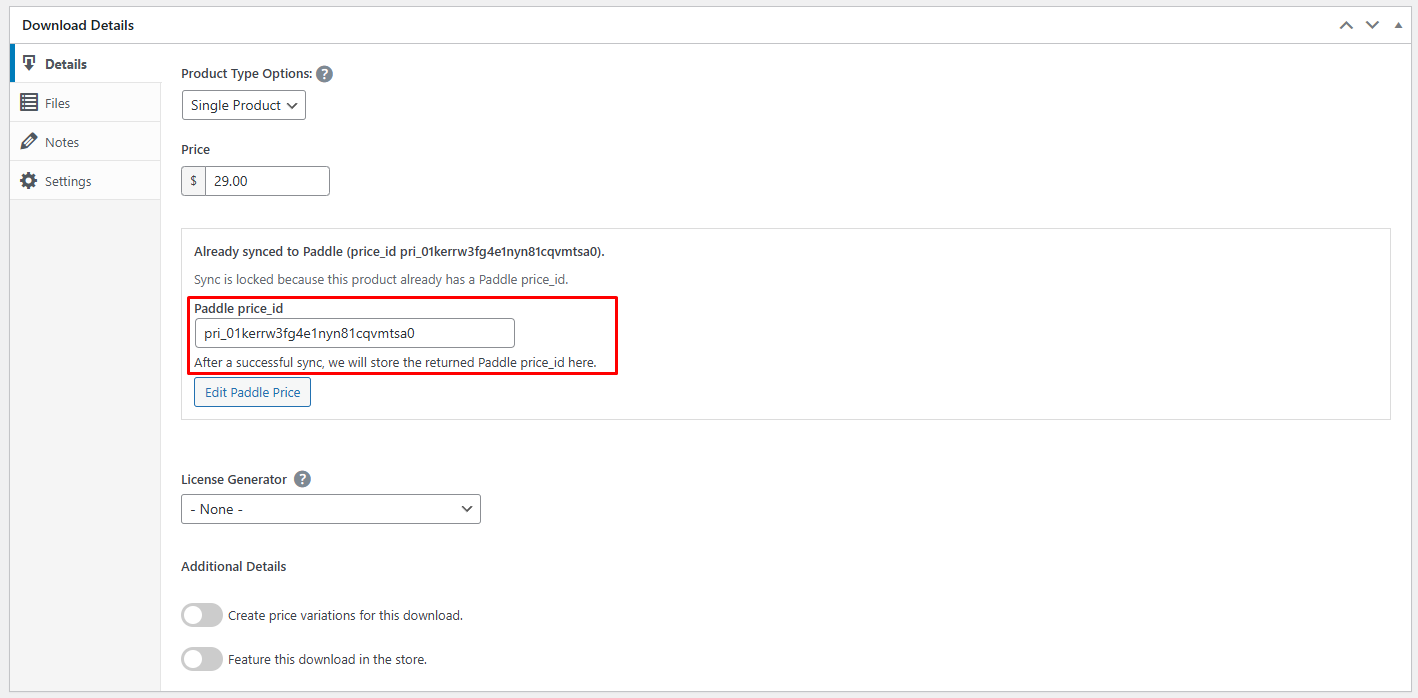Image resolution: width=1418 pixels, height=698 pixels.
Task: Open help tooltip beside License Generator
Action: click(302, 479)
